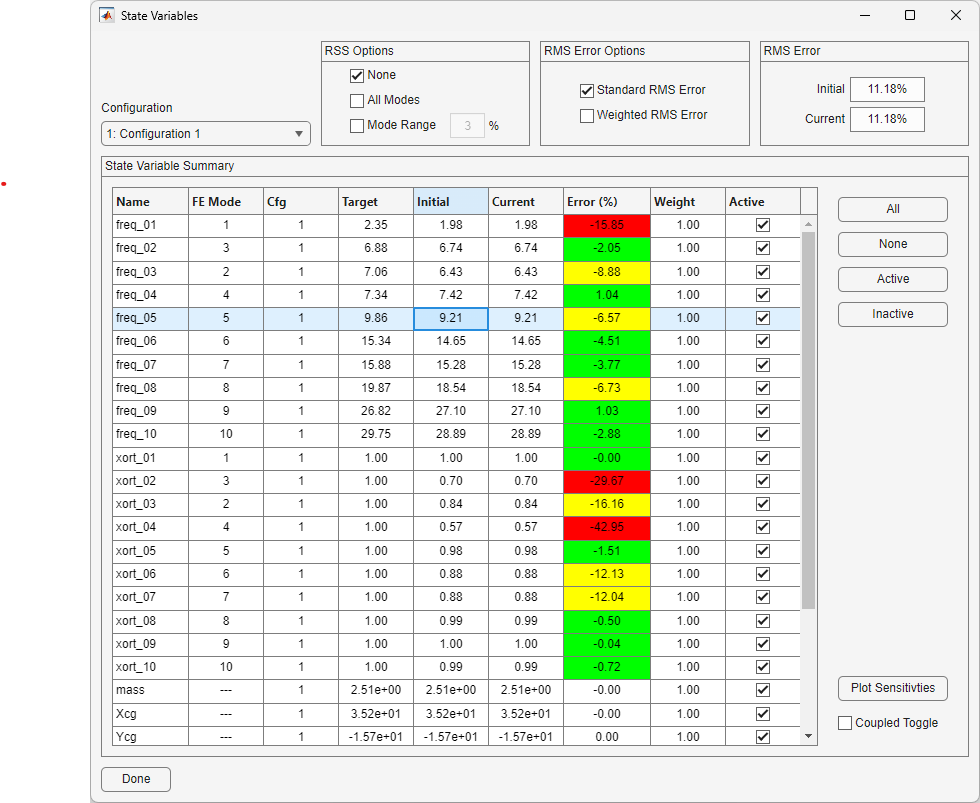This screenshot has width=980, height=803.
Task: Click the Plot Sensitivties button
Action: [892, 688]
